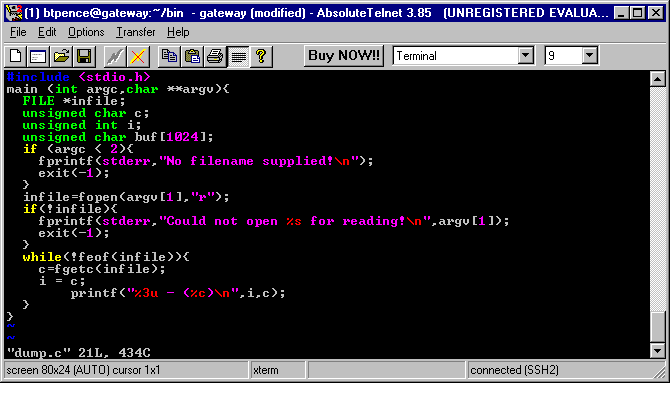
Task: Open help with the question mark icon
Action: pos(261,56)
